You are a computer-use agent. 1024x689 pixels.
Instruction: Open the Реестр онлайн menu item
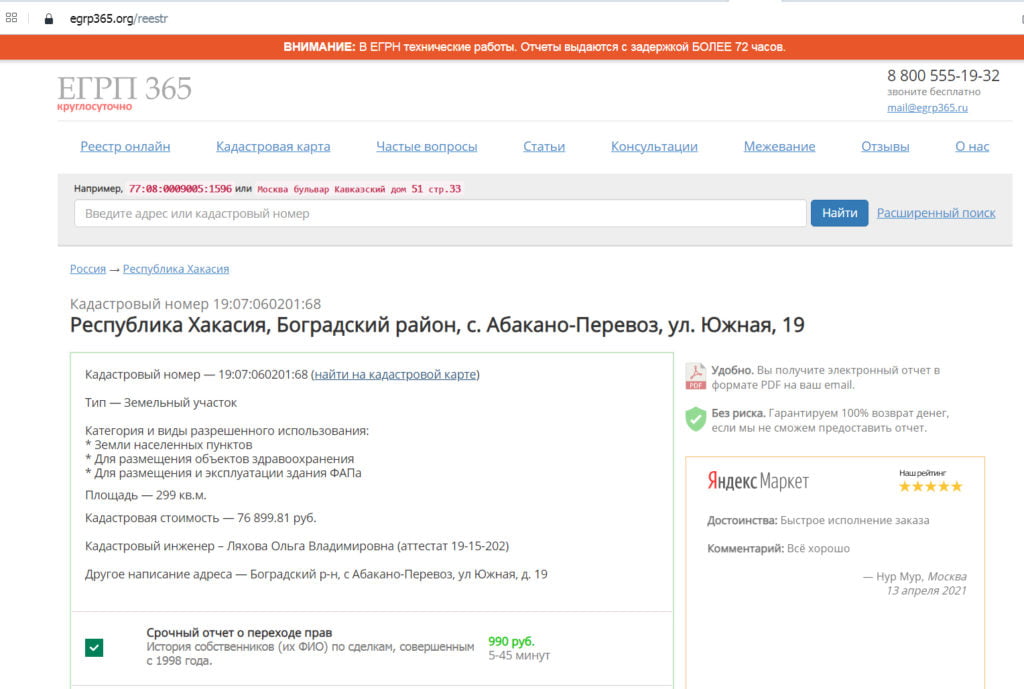[x=125, y=146]
